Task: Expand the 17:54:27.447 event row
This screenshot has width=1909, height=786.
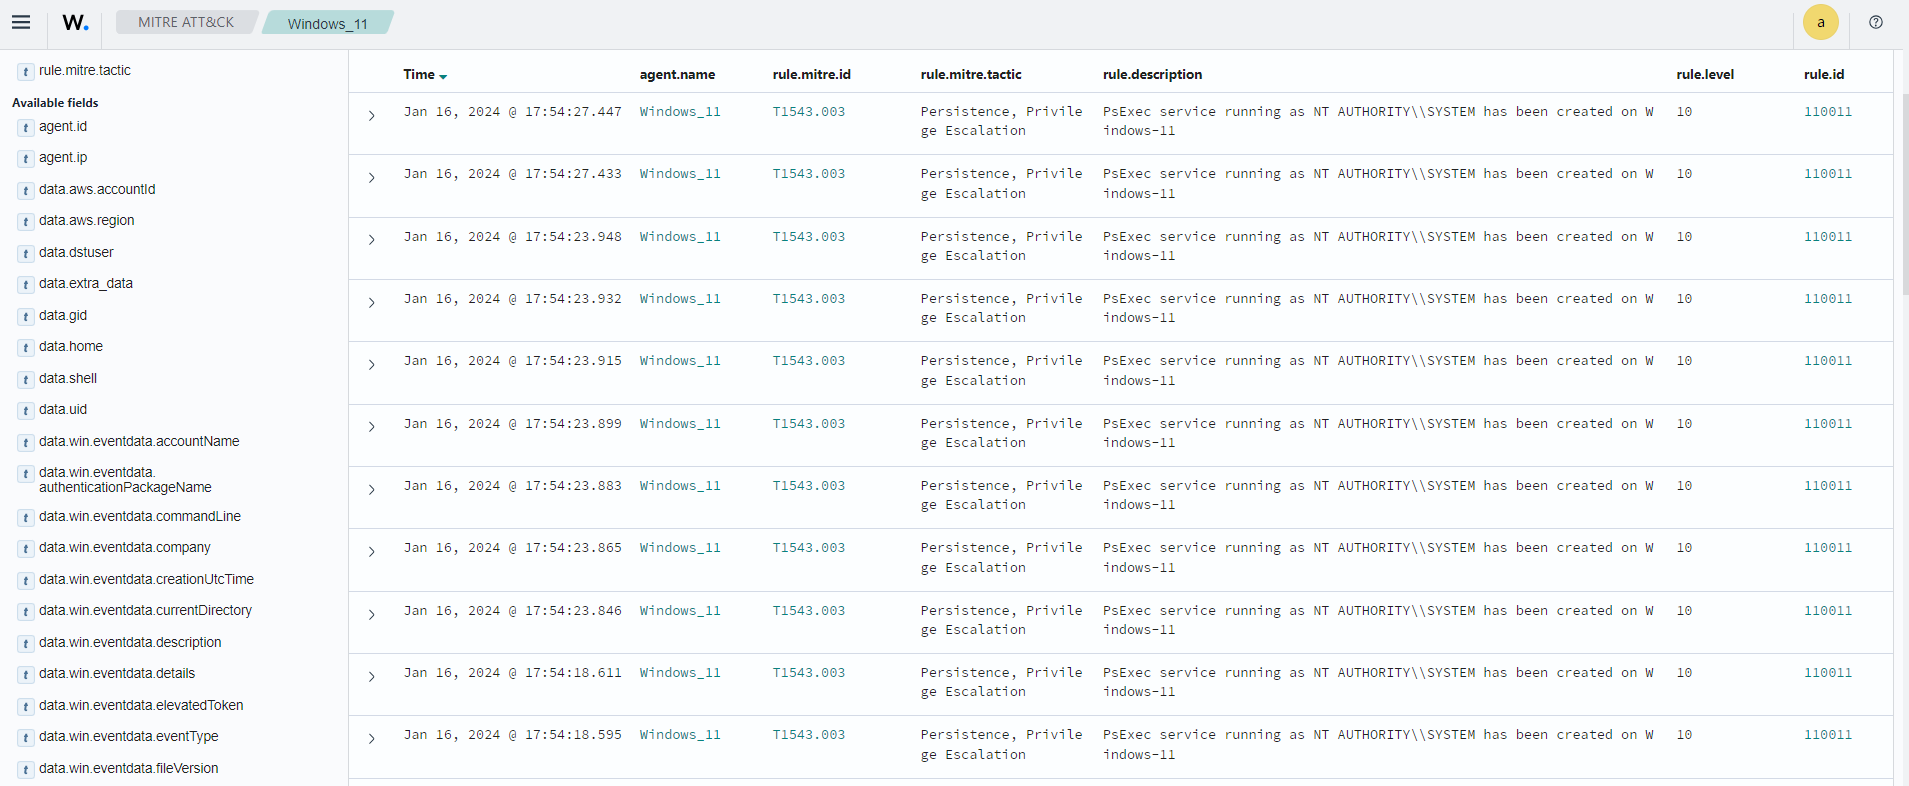Action: 371,116
